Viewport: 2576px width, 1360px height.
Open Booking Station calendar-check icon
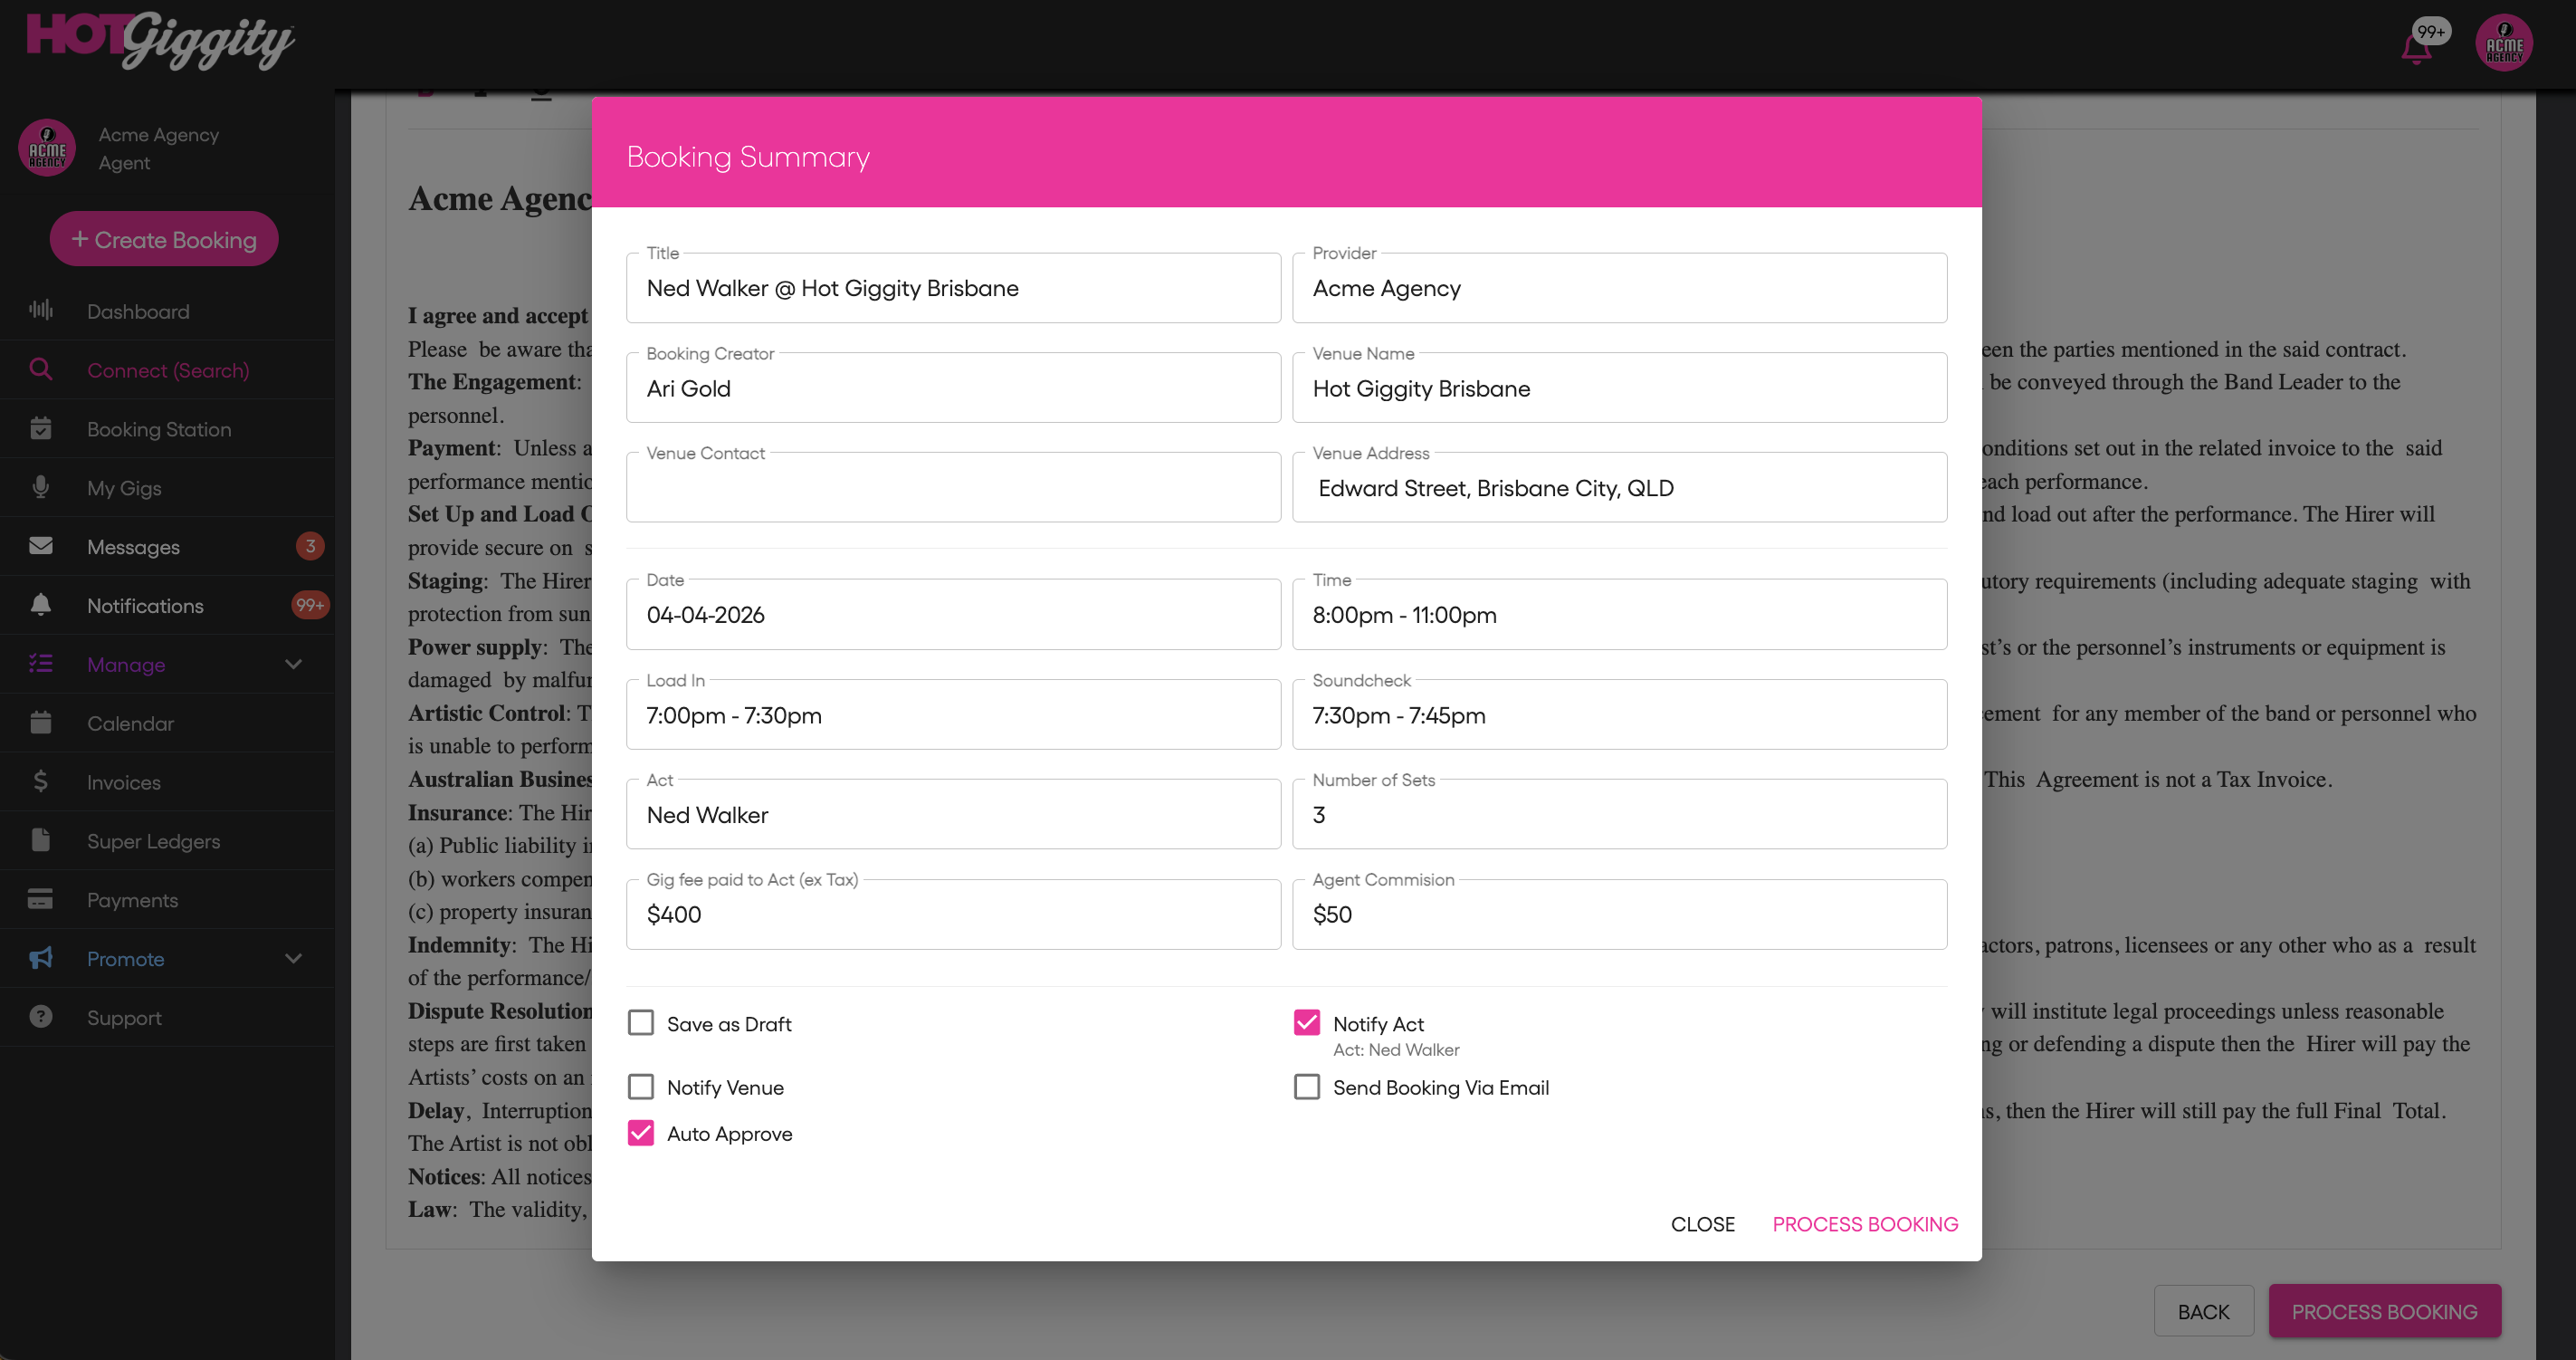point(41,429)
